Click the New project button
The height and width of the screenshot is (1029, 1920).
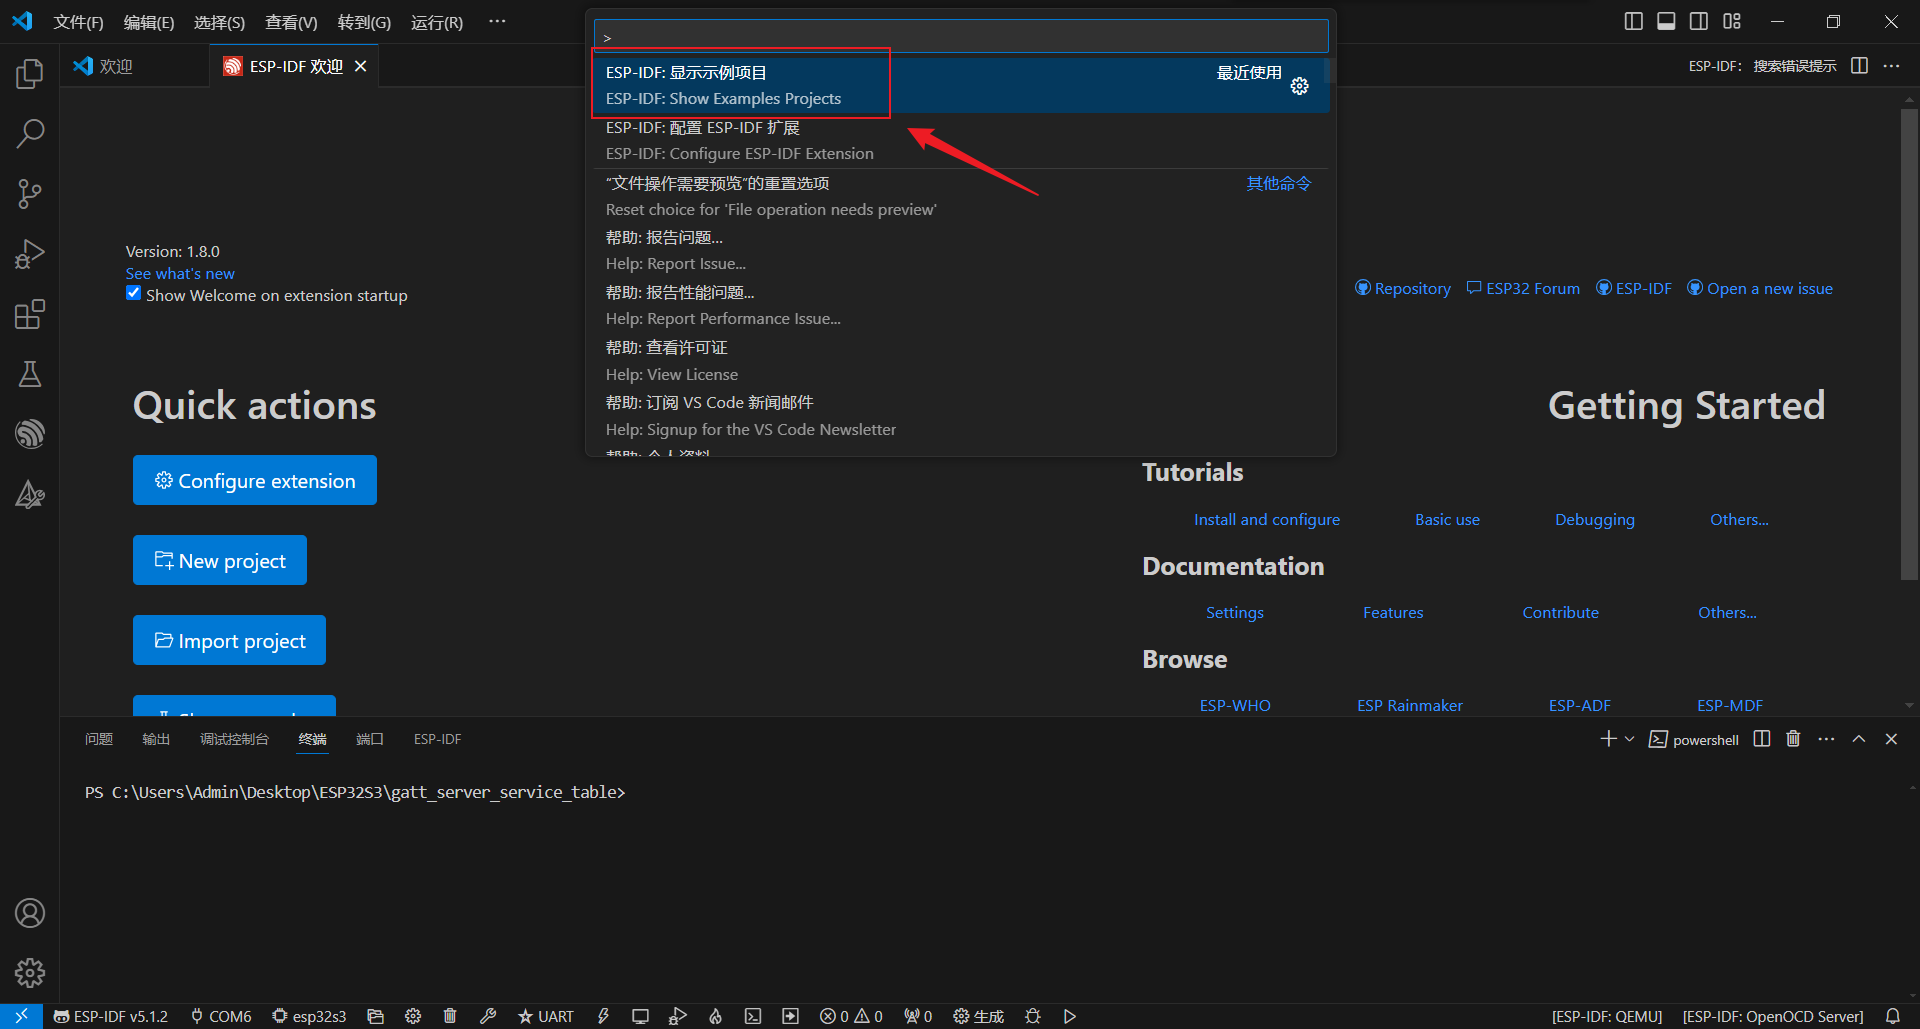pos(220,560)
